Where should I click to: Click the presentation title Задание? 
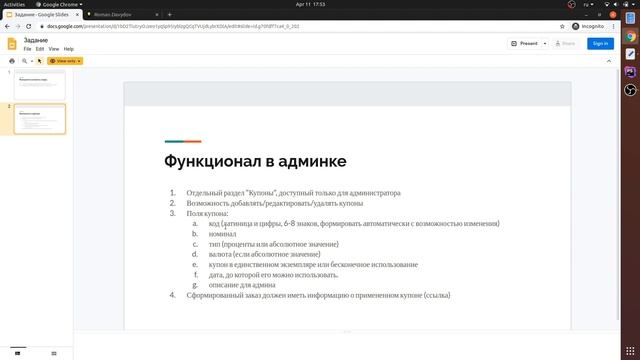click(x=36, y=40)
